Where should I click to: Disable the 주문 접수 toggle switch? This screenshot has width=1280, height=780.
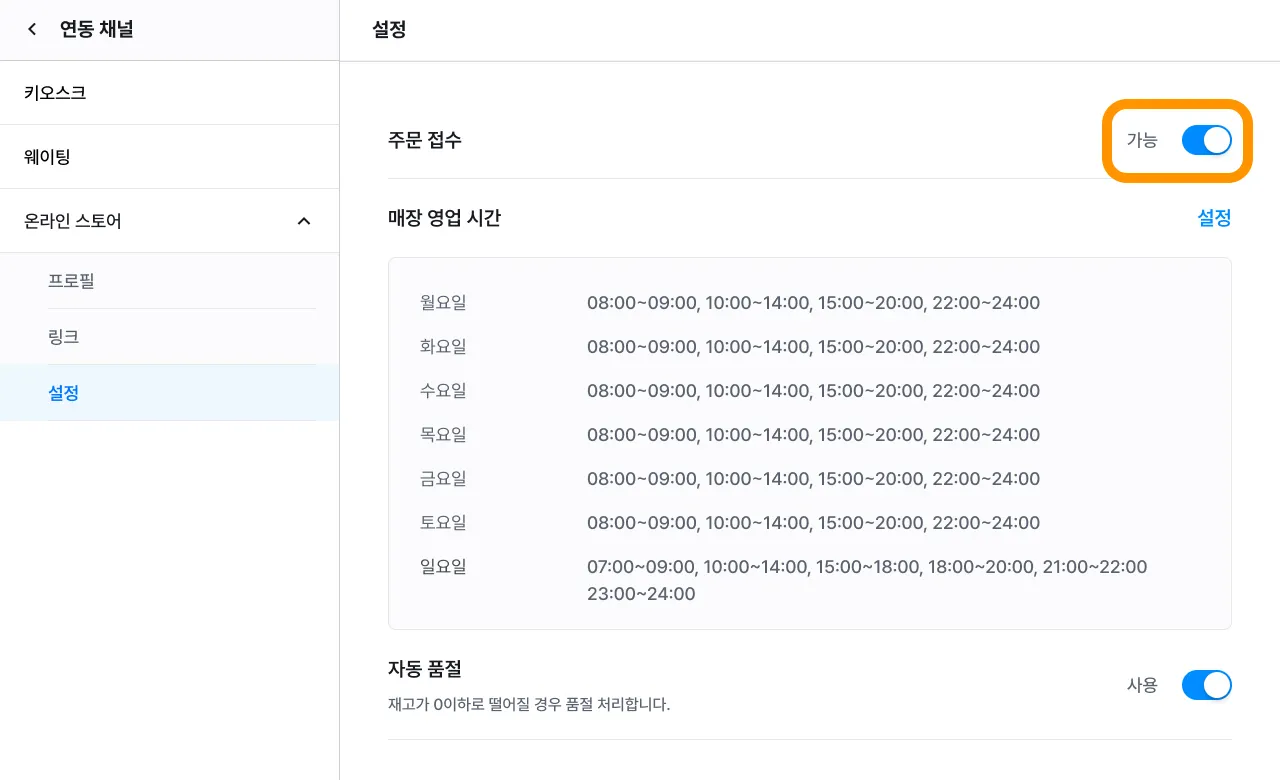(1206, 141)
